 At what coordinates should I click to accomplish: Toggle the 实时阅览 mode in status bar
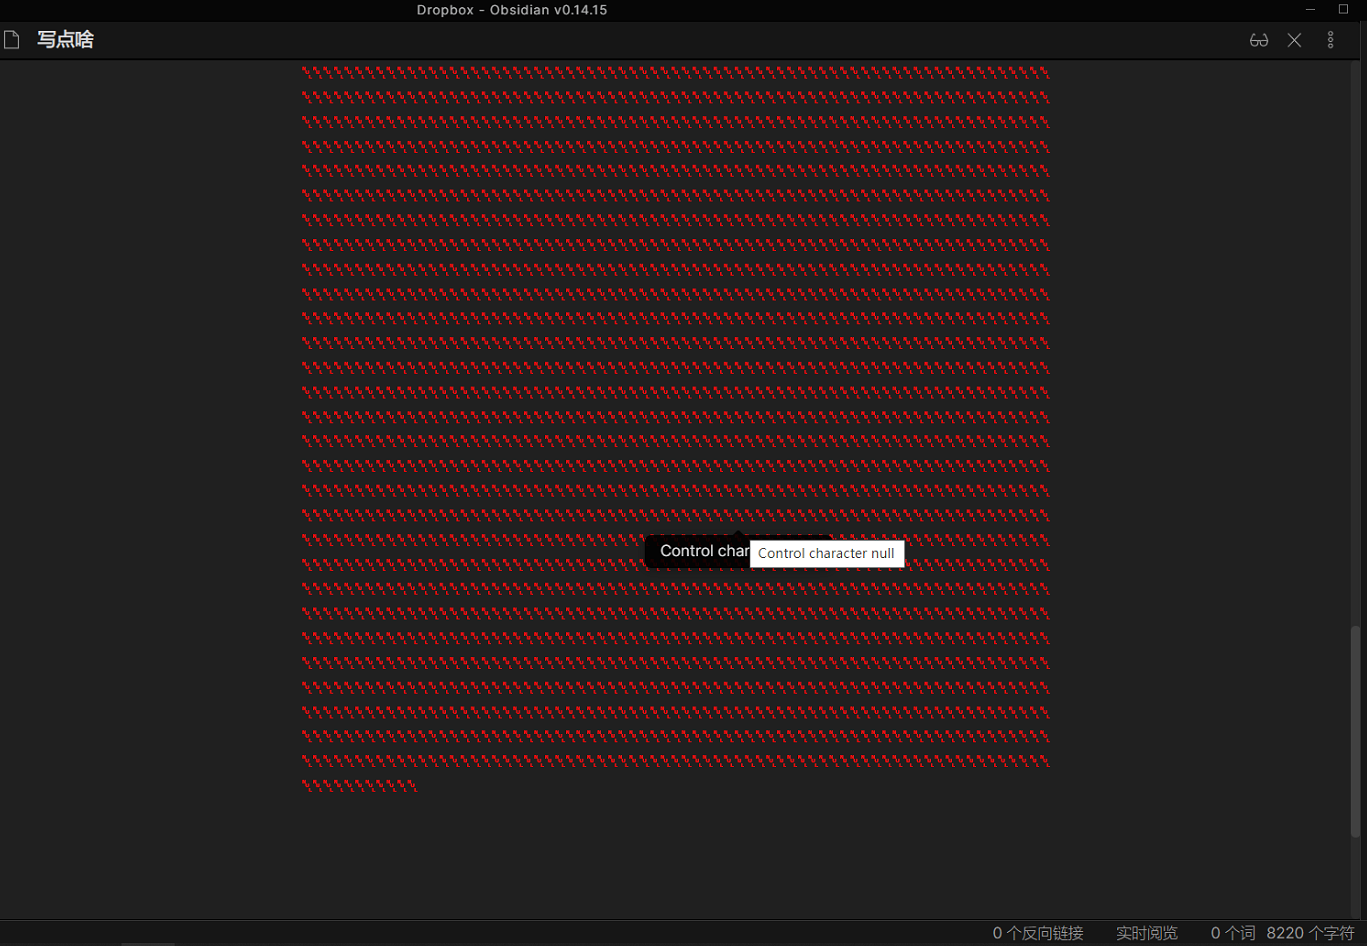click(1146, 933)
